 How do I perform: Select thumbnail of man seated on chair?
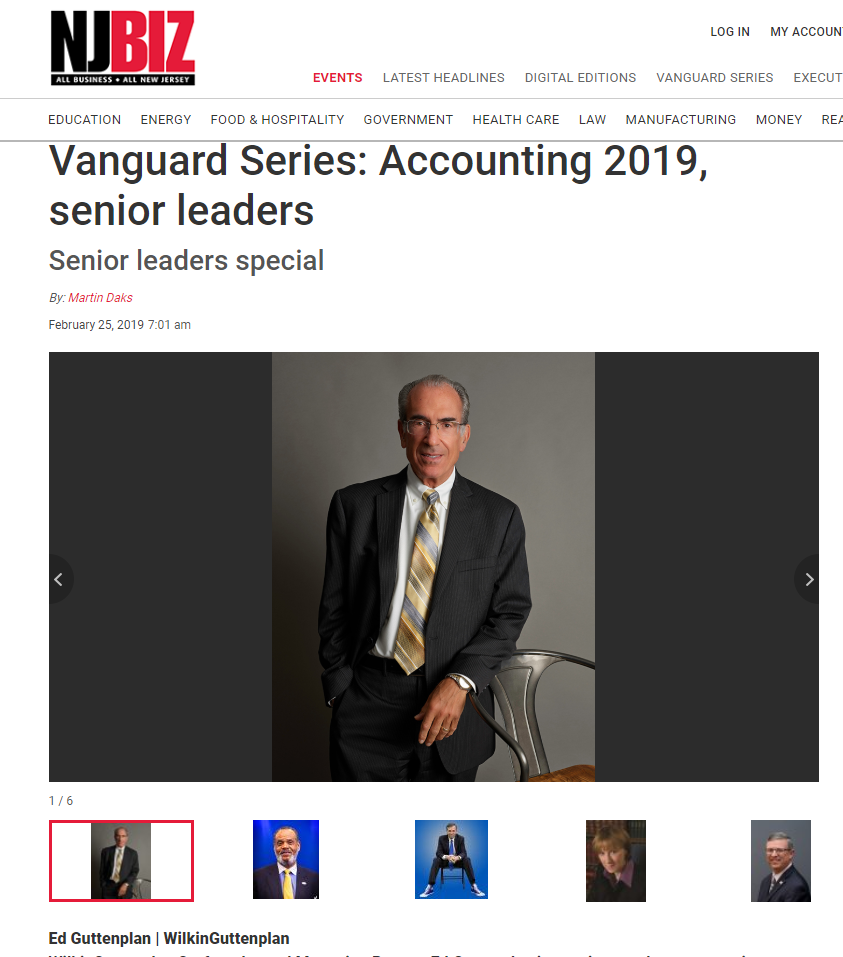[x=451, y=859]
